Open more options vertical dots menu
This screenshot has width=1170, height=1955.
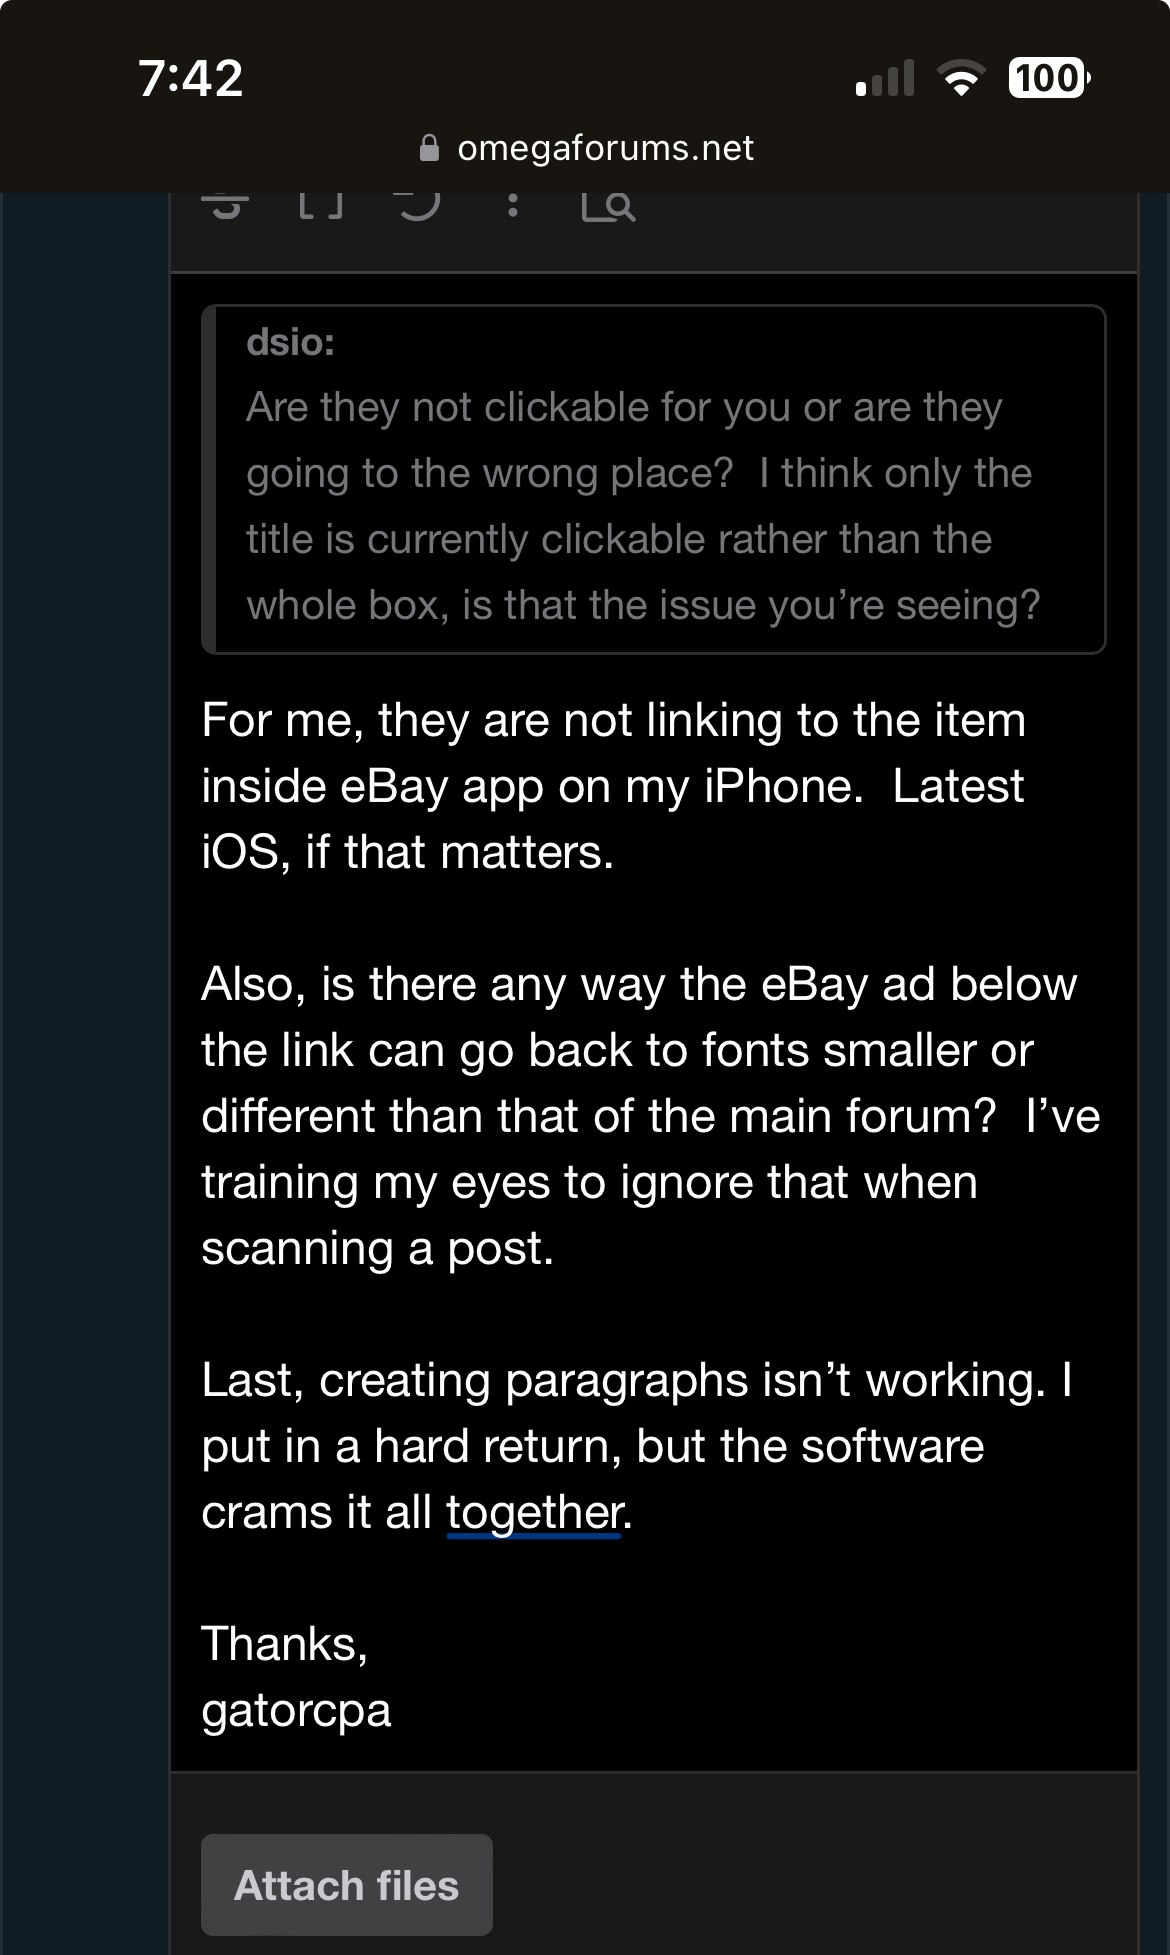point(513,205)
